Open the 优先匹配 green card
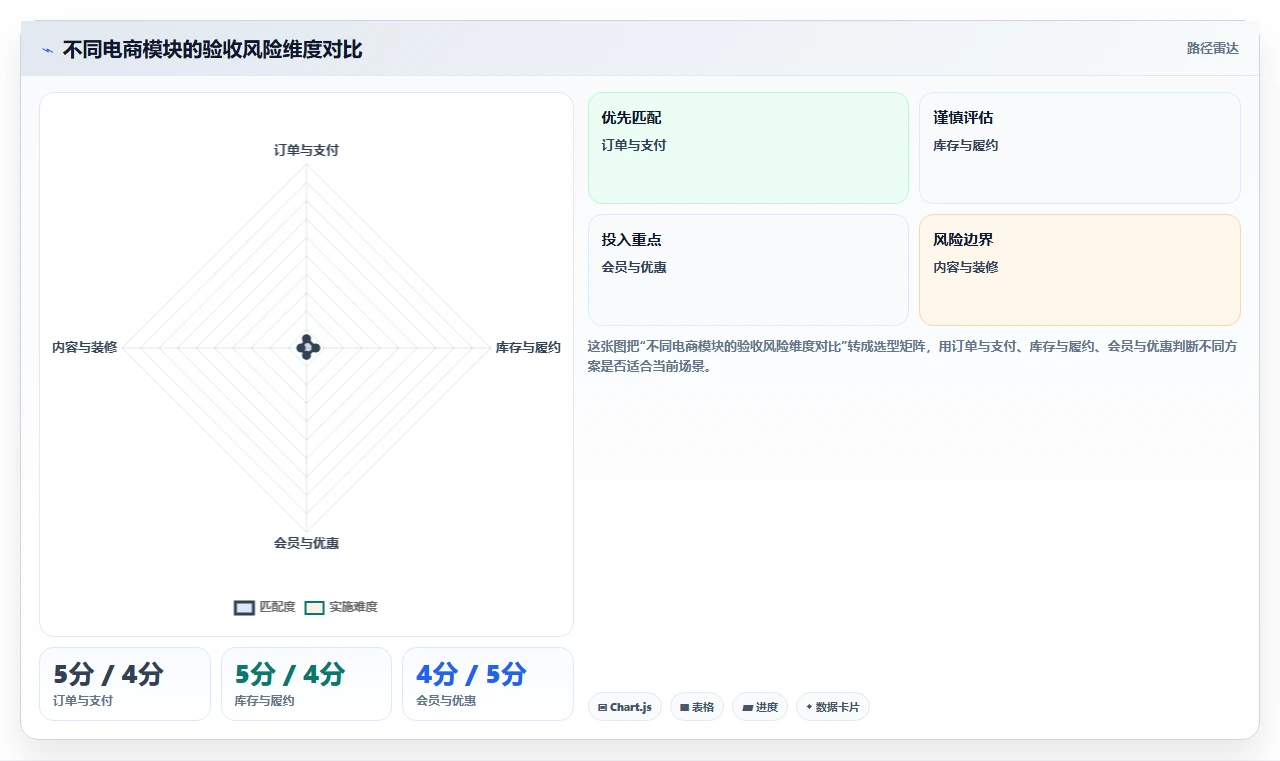 [748, 148]
